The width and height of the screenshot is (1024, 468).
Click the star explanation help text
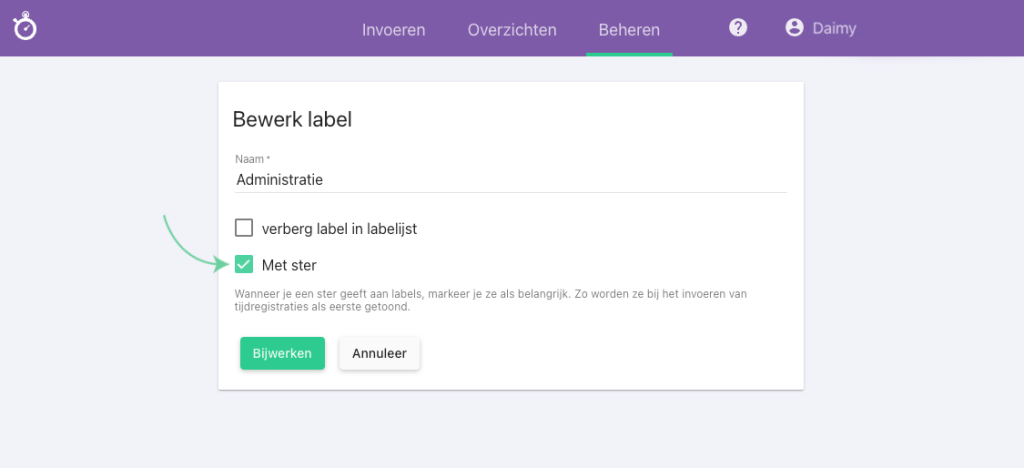click(490, 300)
